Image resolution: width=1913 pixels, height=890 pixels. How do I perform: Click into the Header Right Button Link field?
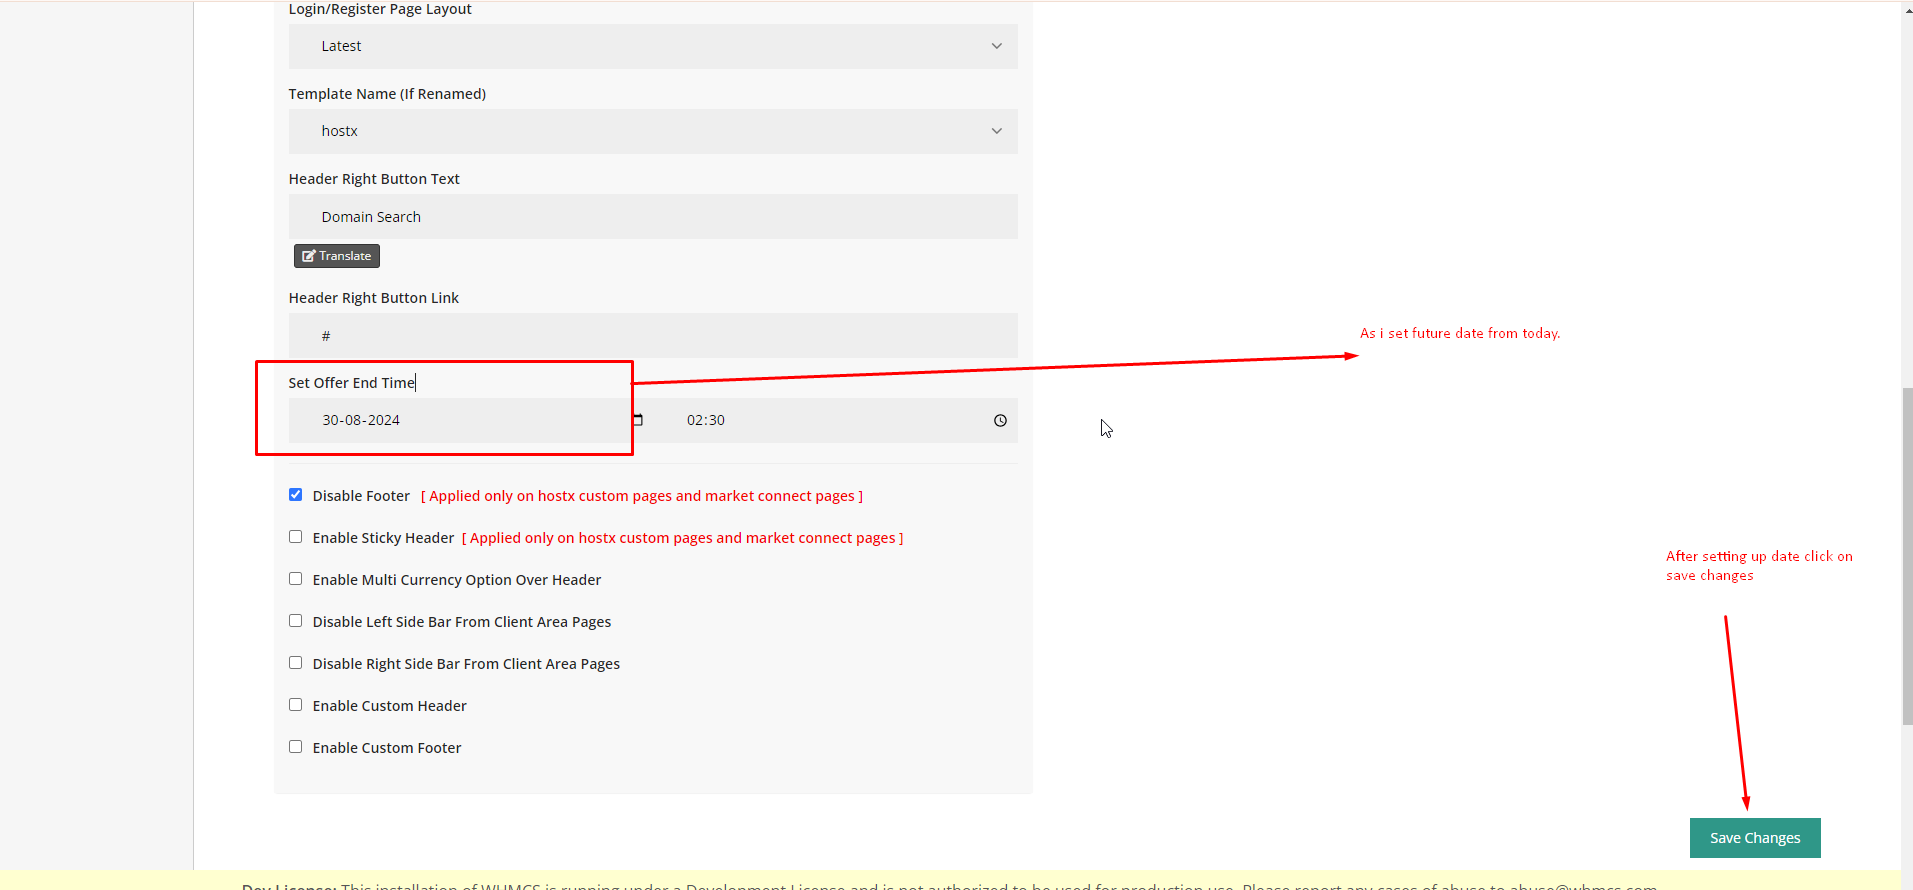[x=652, y=336]
